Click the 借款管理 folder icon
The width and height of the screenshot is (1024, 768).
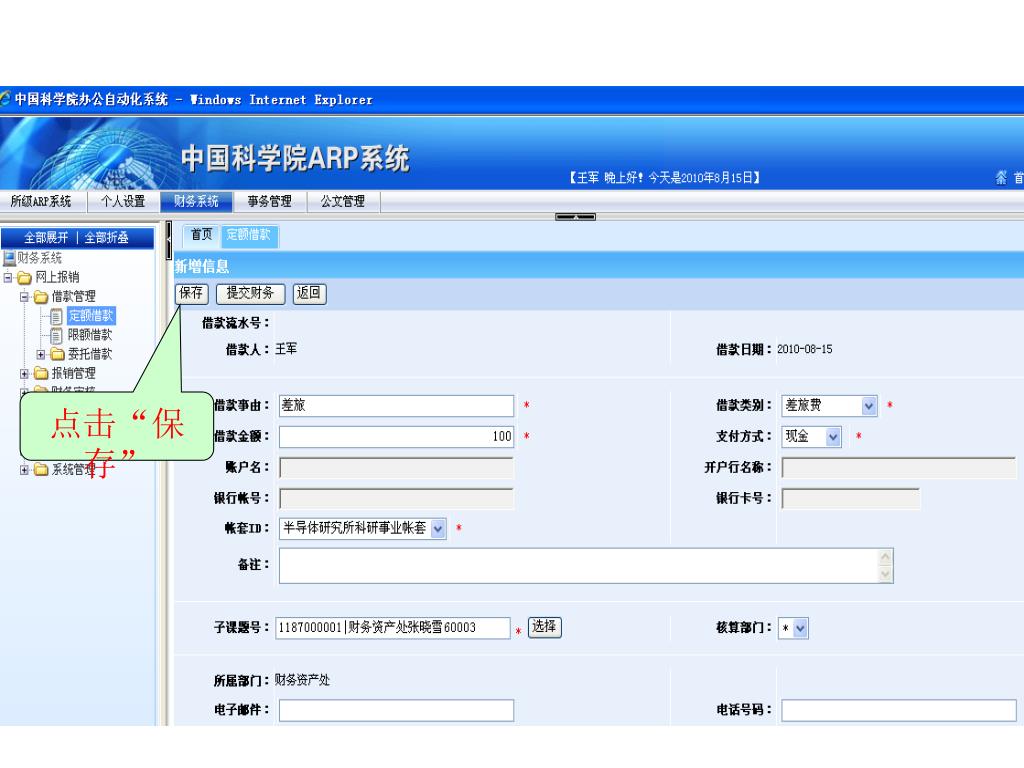[41, 297]
